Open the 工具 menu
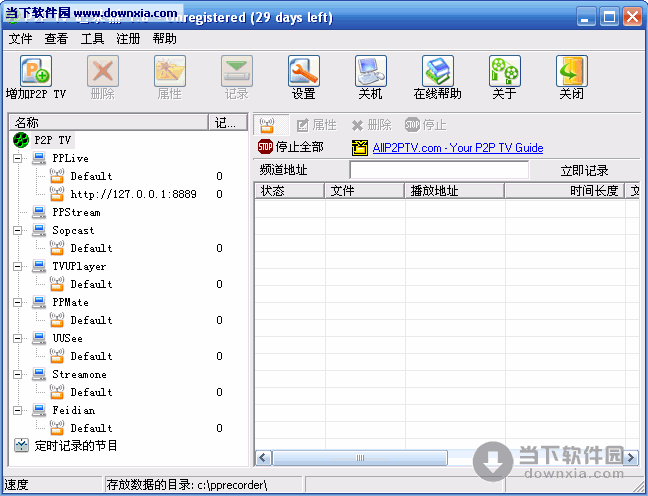The image size is (648, 496). point(92,39)
